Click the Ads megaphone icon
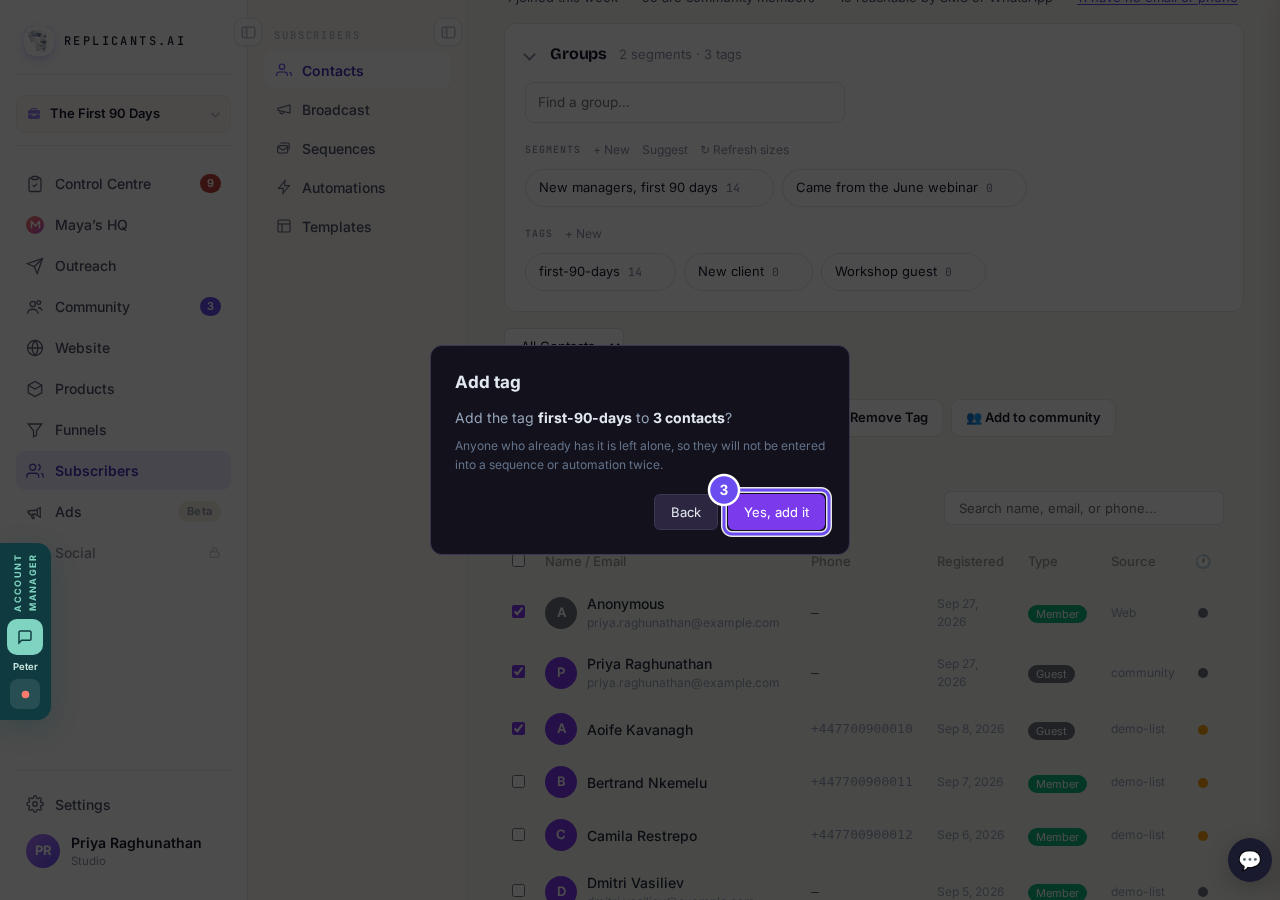 tap(35, 512)
